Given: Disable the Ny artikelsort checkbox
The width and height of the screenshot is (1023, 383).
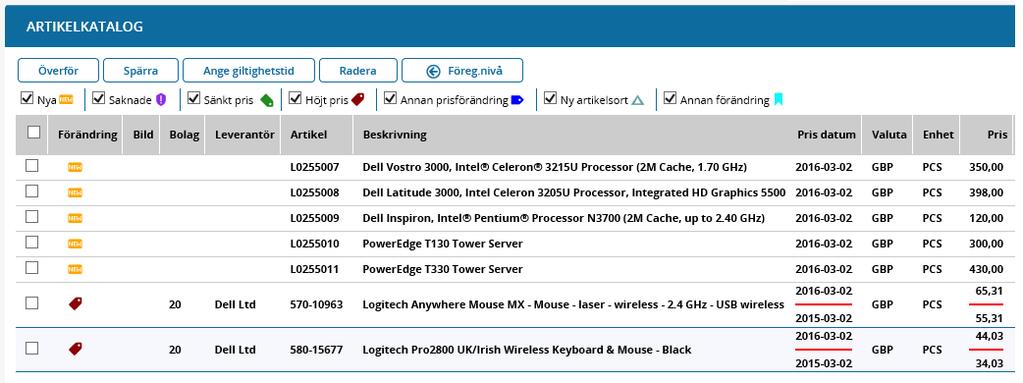Looking at the screenshot, I should (550, 99).
